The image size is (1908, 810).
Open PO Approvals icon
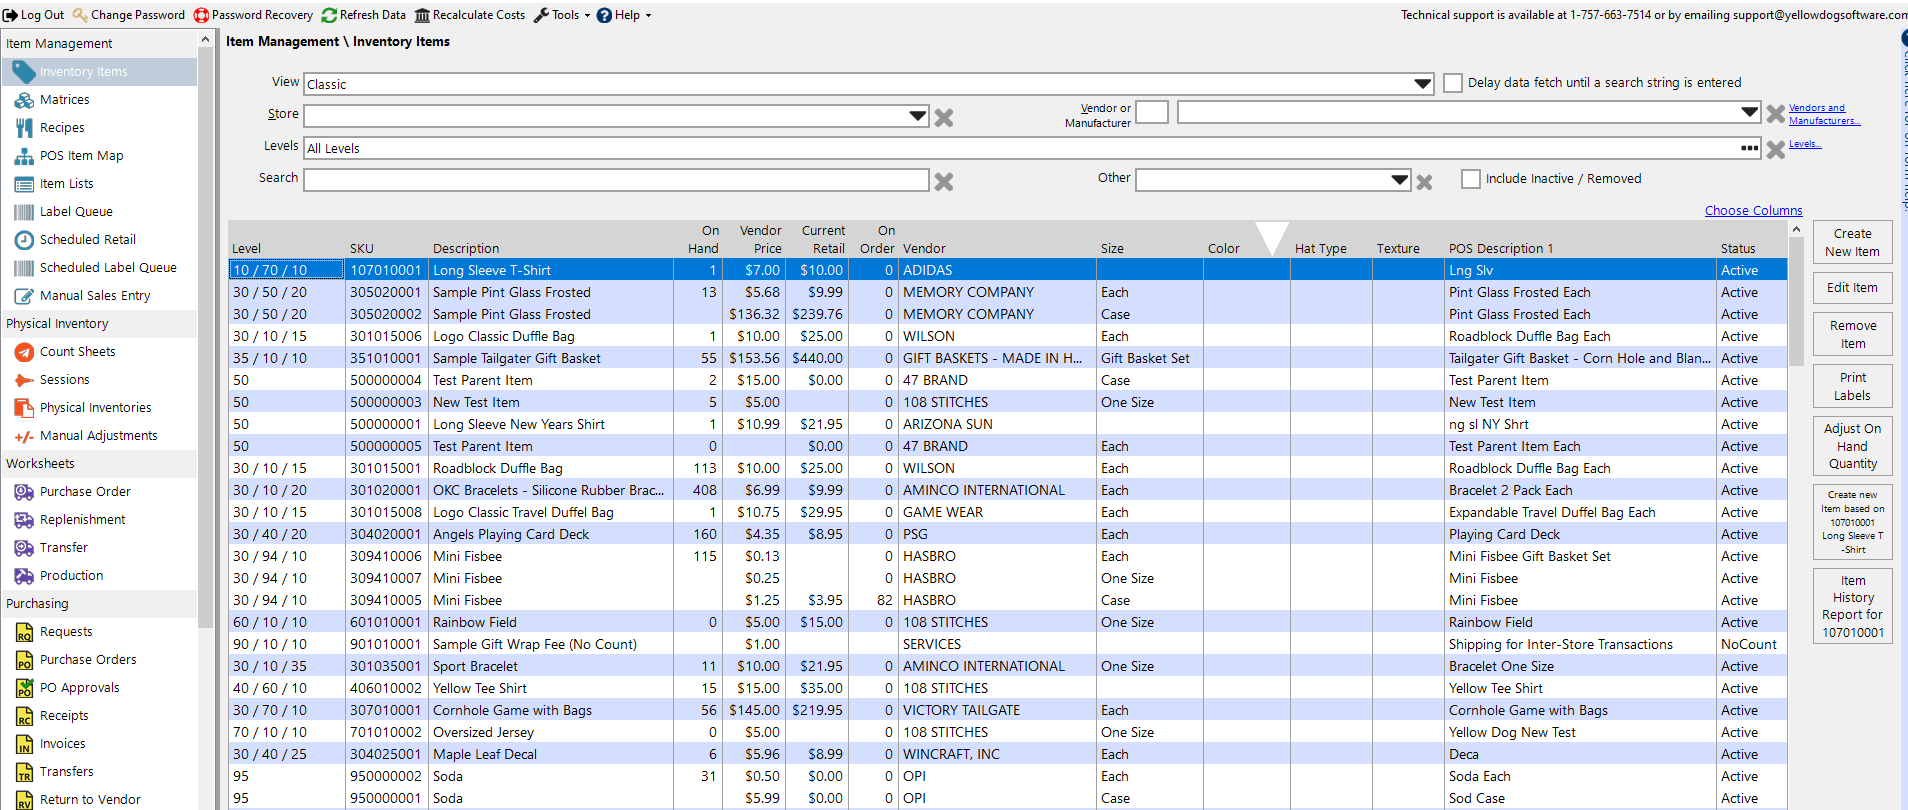click(x=24, y=688)
